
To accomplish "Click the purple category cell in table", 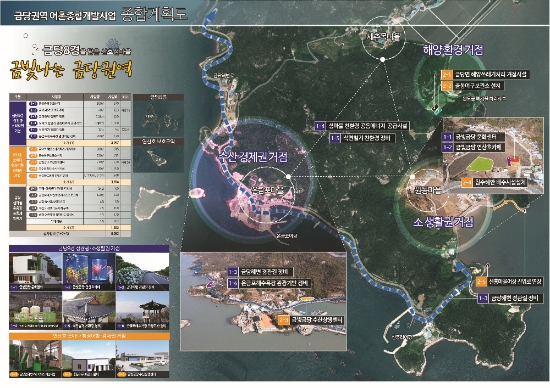I will tap(18, 123).
